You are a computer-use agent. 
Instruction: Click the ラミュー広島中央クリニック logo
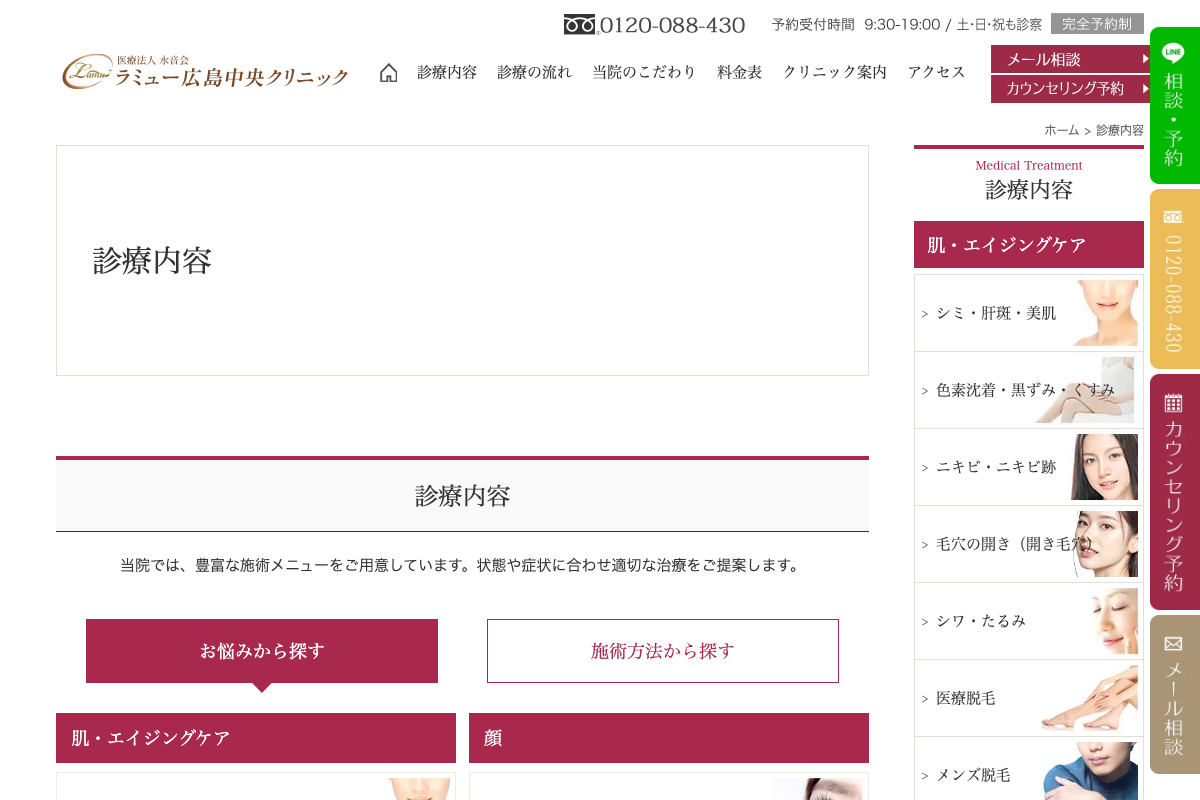[x=204, y=72]
